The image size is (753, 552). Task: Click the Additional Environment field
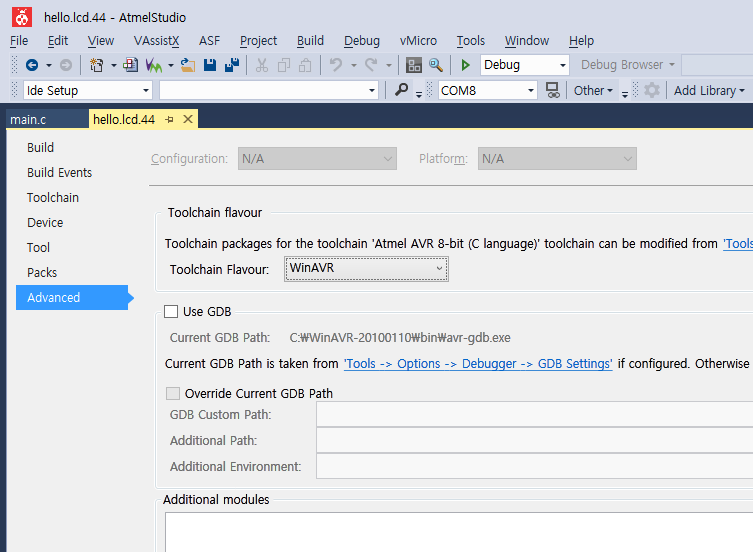[534, 466]
